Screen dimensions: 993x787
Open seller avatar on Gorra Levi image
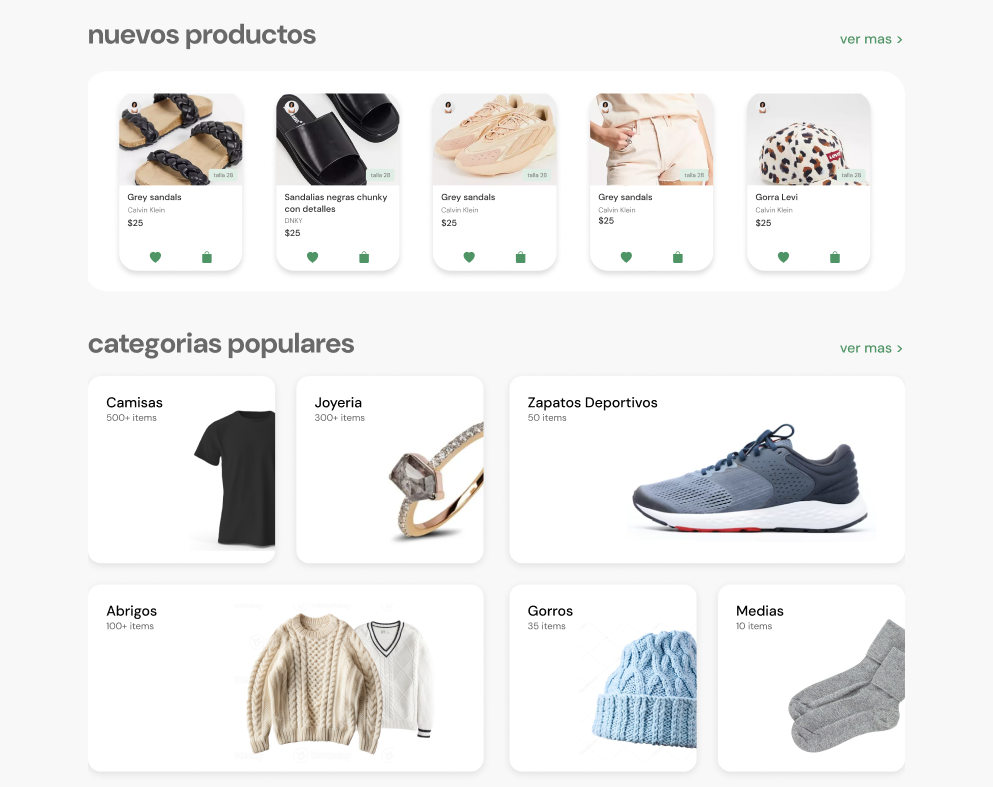762,106
